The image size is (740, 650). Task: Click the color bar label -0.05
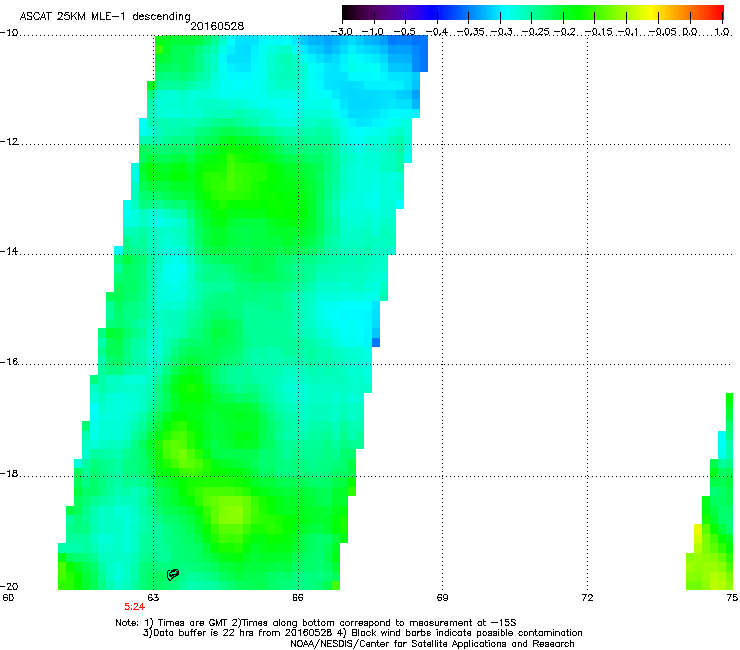pyautogui.click(x=663, y=32)
